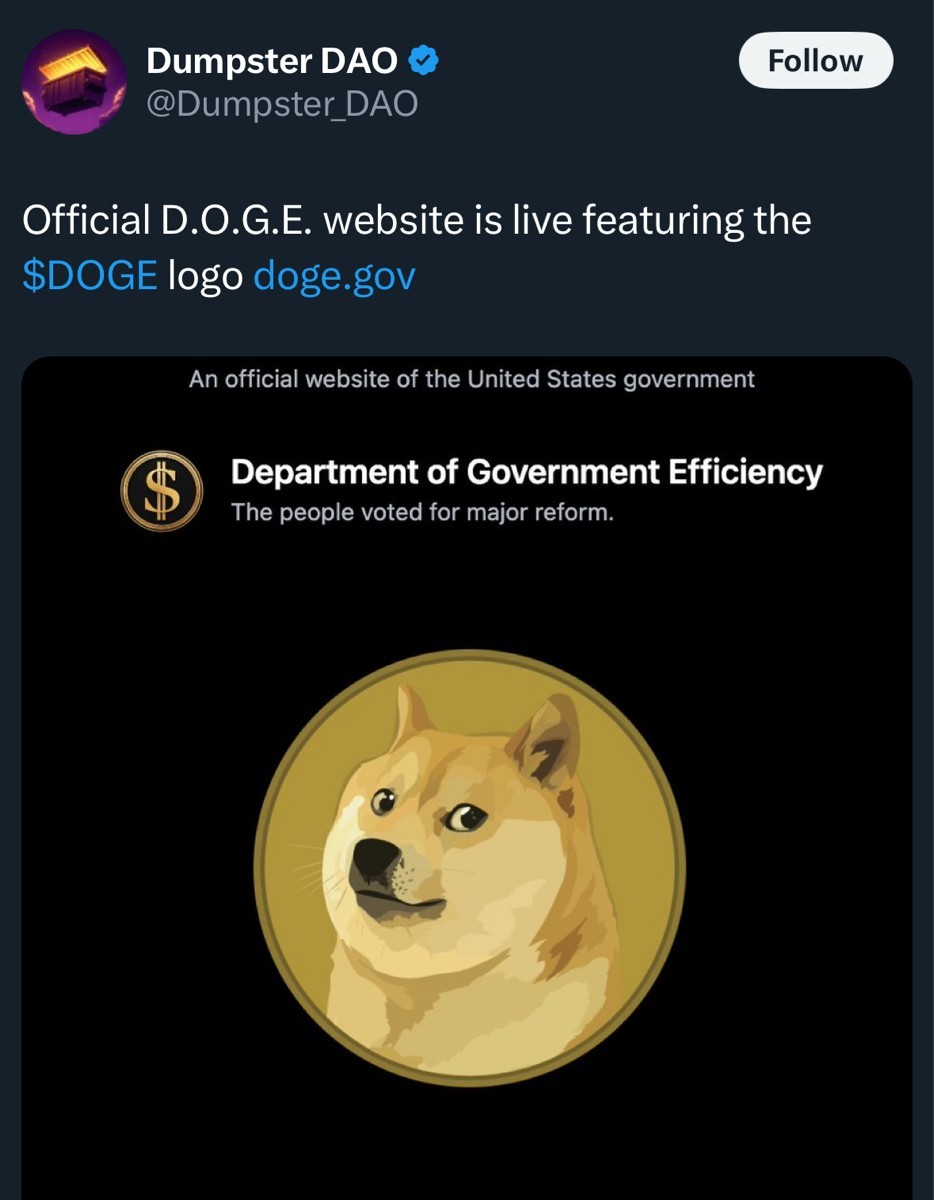
Task: Click the word 'logo' in the tweet
Action: [206, 278]
